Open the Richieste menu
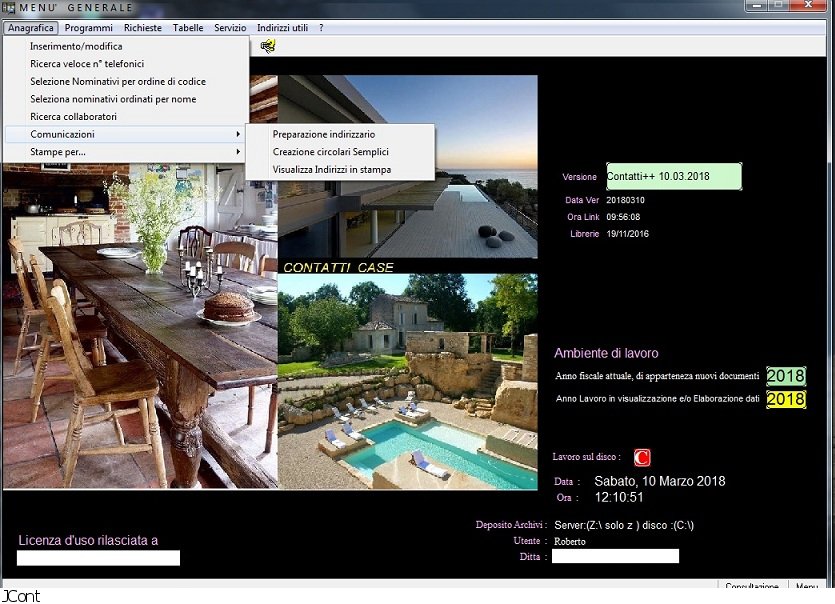835x604 pixels. (142, 28)
